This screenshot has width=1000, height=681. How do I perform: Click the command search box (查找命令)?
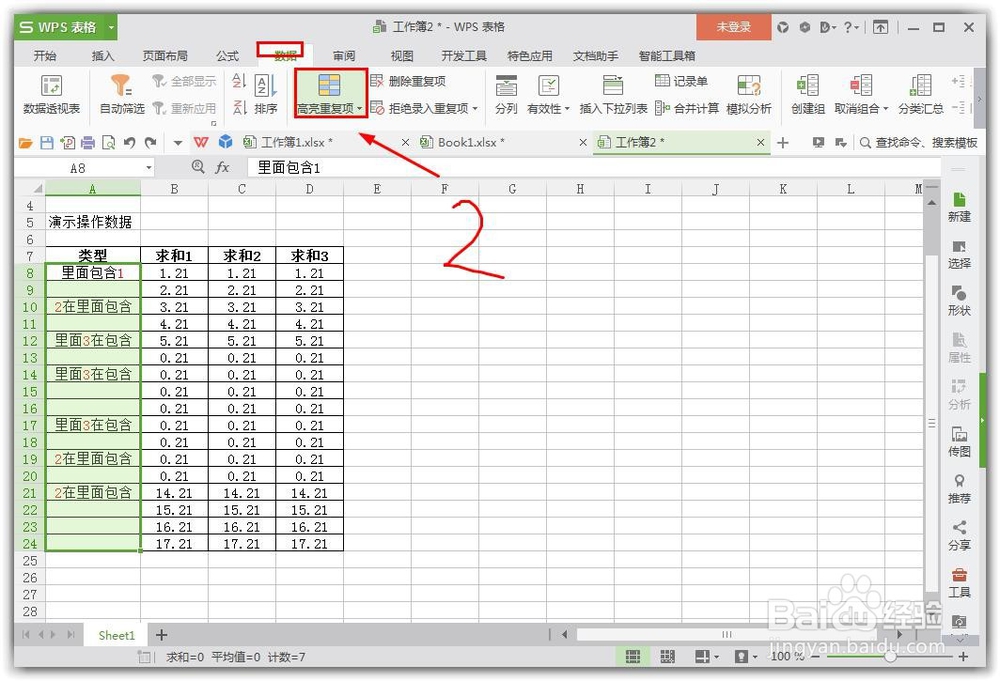point(919,143)
